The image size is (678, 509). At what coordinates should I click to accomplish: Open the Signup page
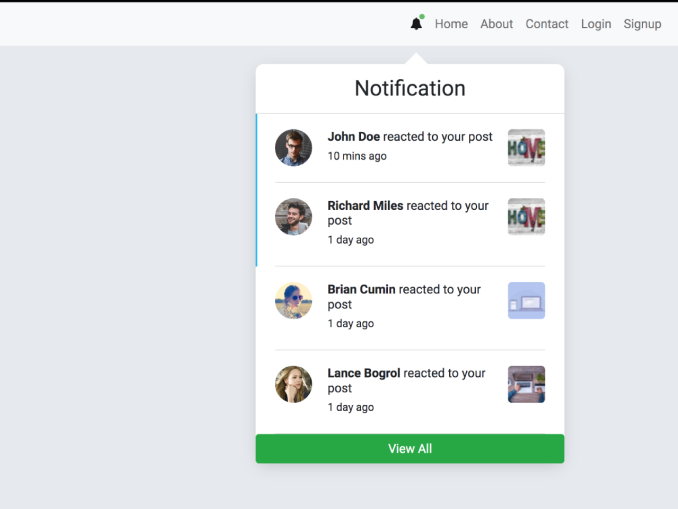coord(642,24)
